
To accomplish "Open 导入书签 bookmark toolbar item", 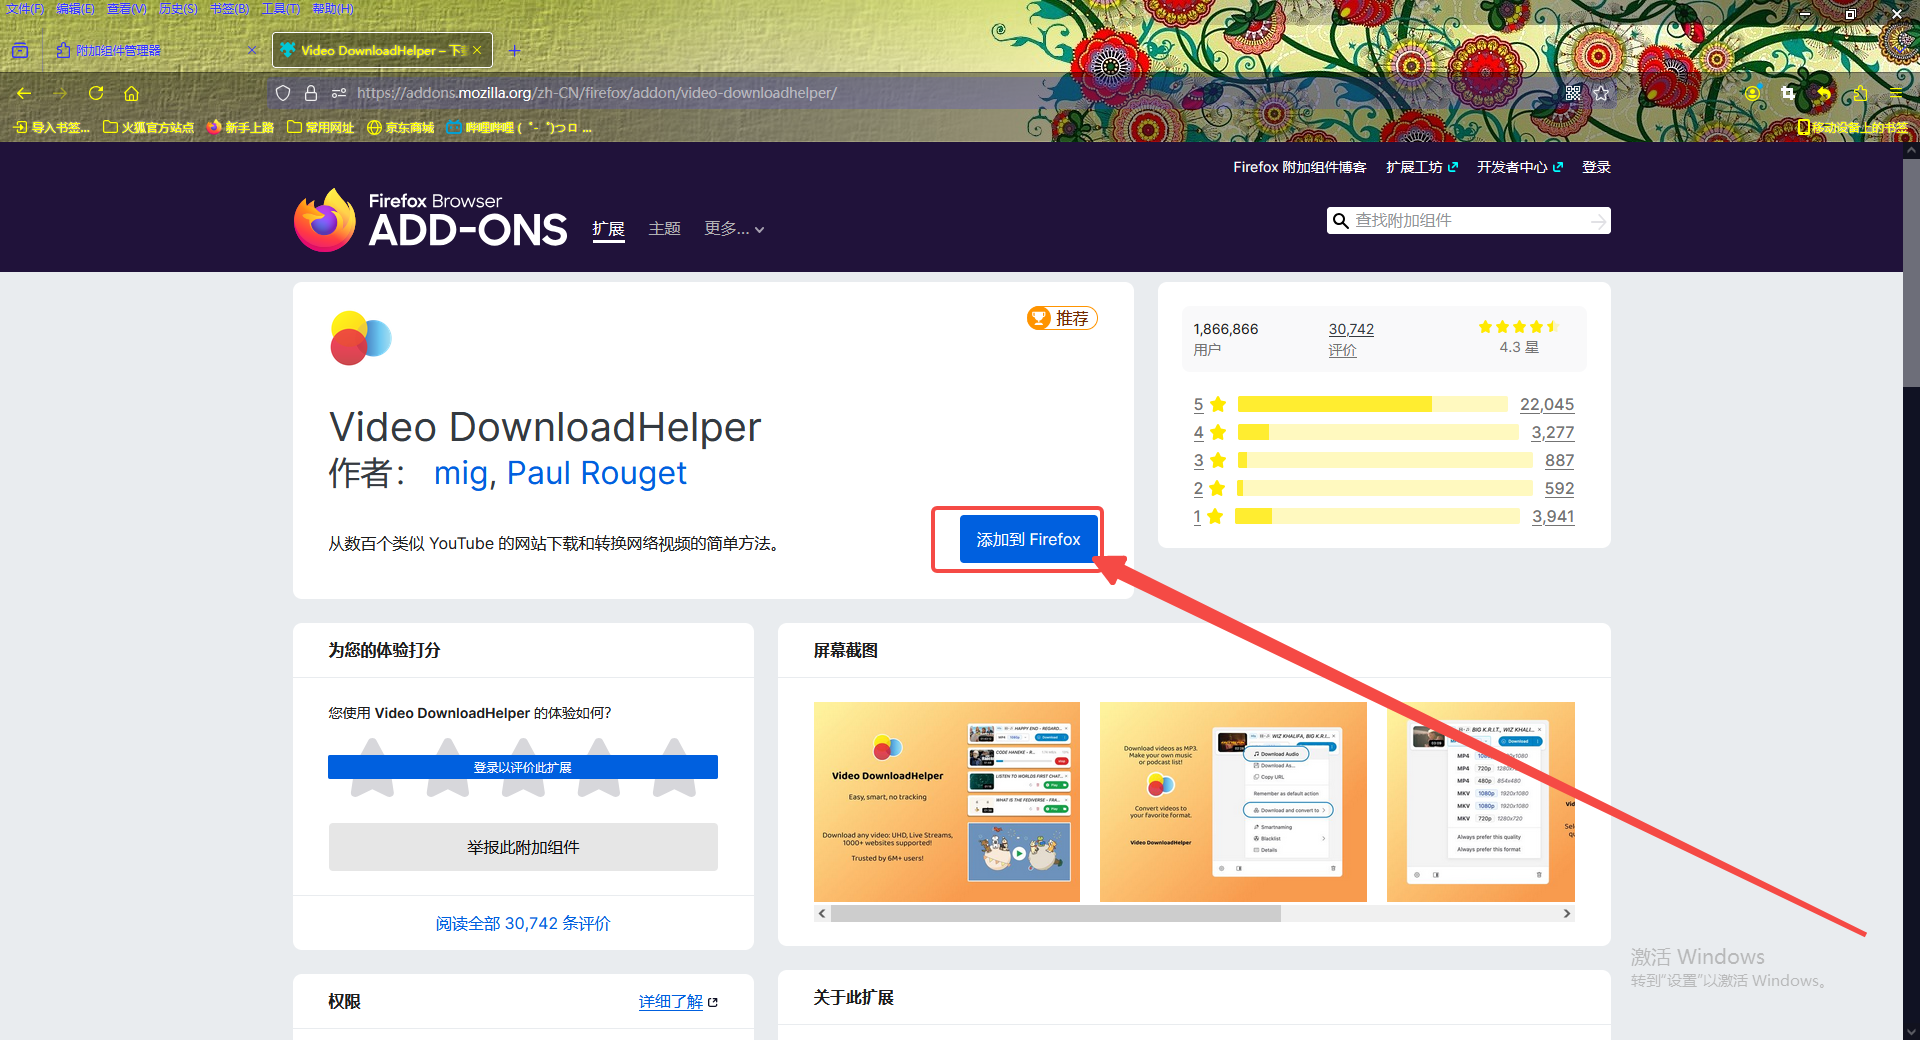I will (x=52, y=127).
